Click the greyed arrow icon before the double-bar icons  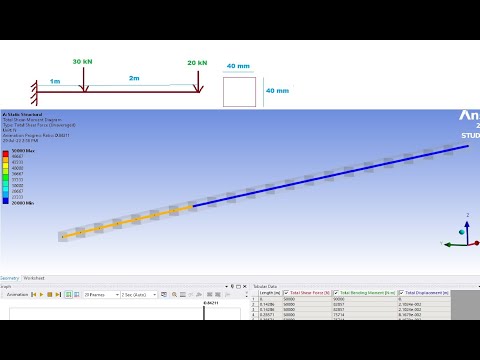199,295
